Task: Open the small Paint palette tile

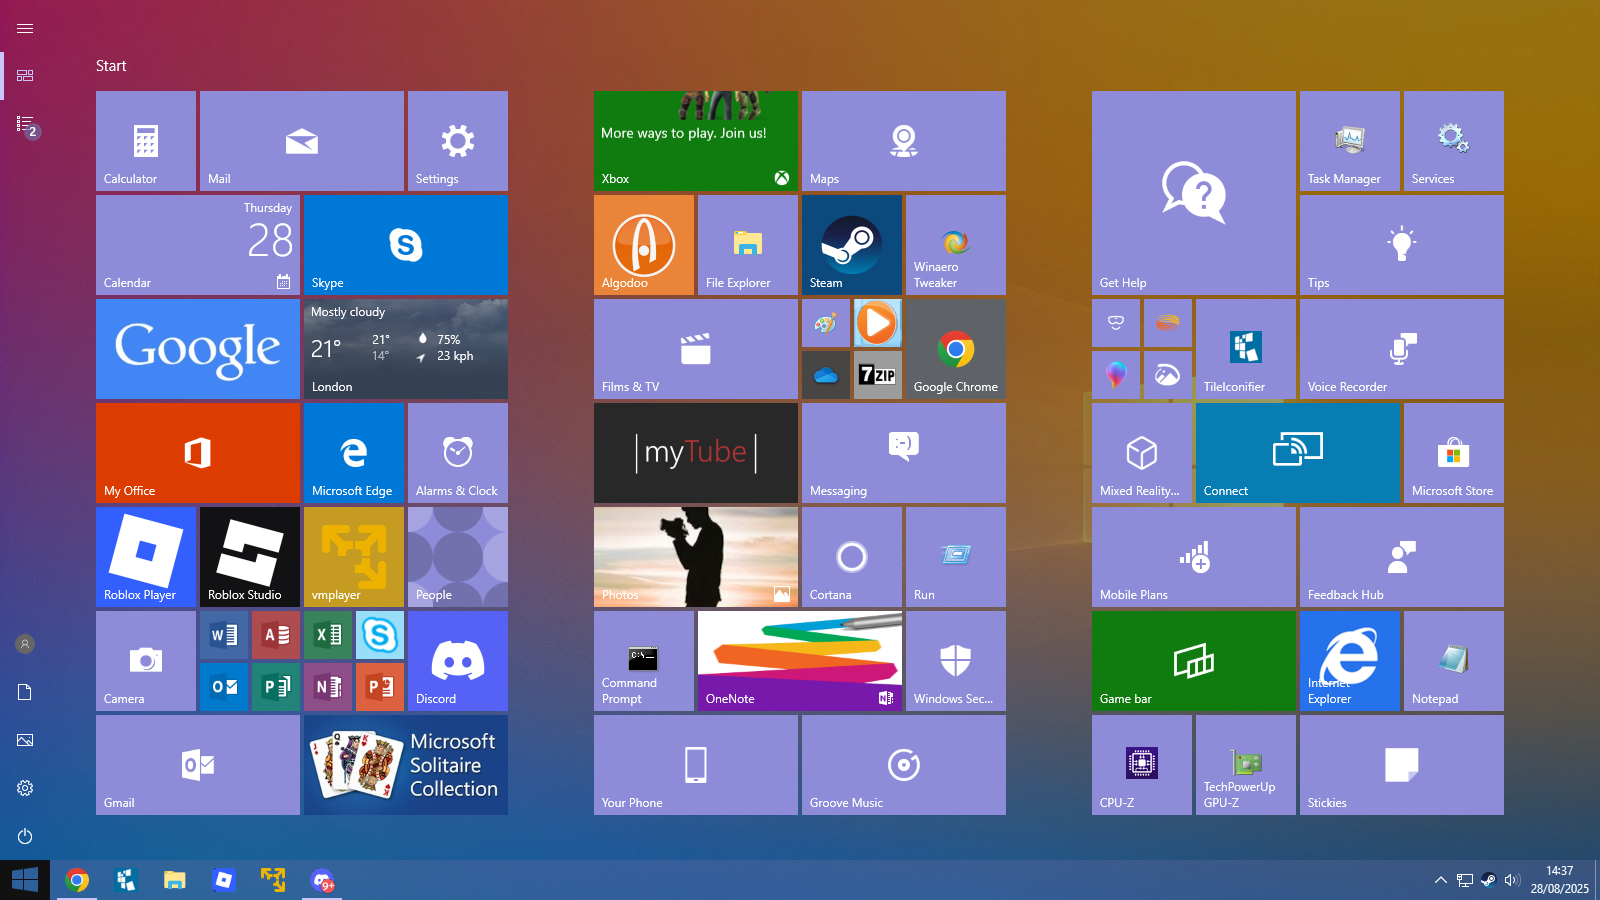Action: point(826,323)
